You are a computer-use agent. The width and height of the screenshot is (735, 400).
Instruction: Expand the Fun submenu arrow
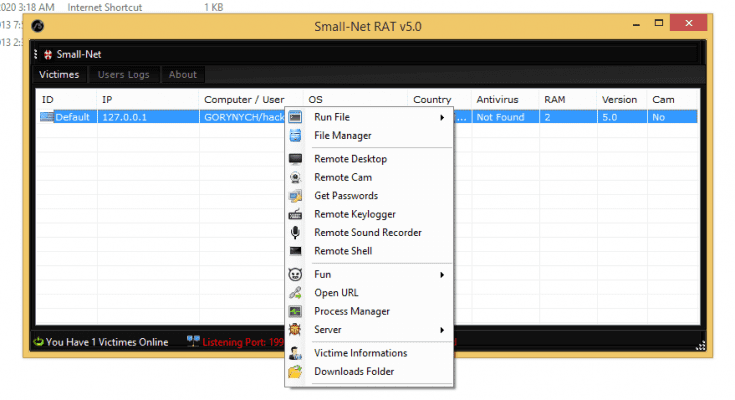coord(442,274)
